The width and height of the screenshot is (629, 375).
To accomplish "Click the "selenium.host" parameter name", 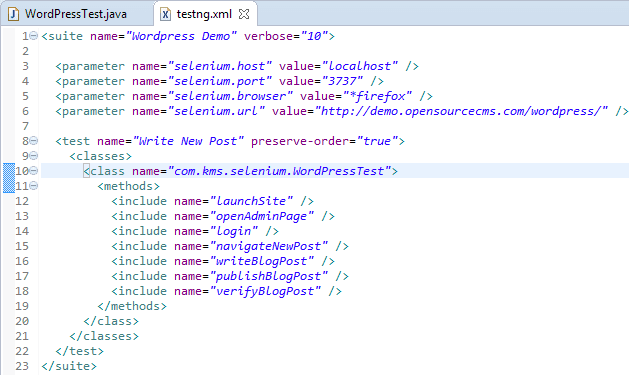I will [220, 66].
